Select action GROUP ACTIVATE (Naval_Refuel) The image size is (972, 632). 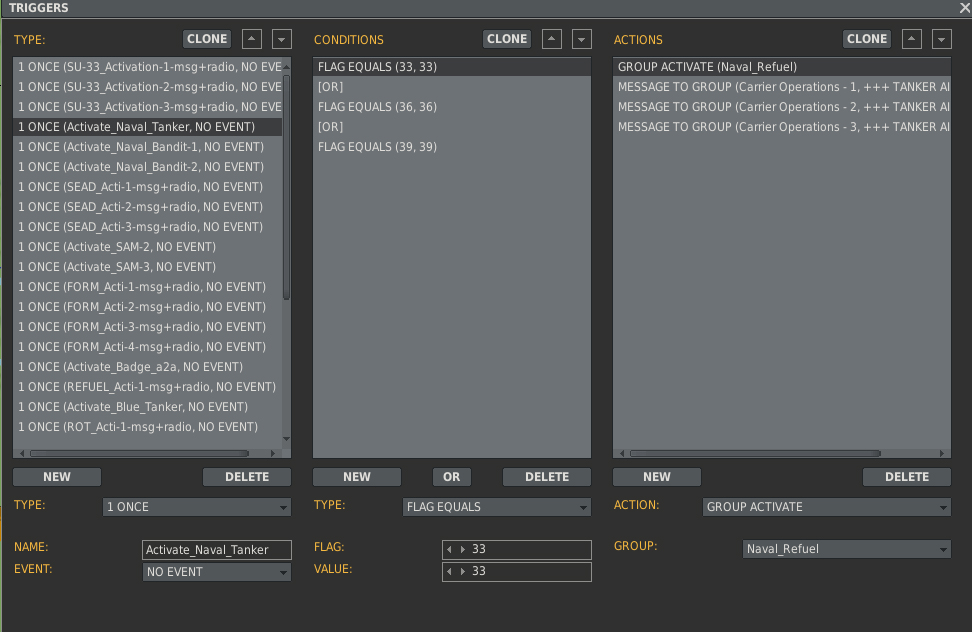[x=782, y=67]
